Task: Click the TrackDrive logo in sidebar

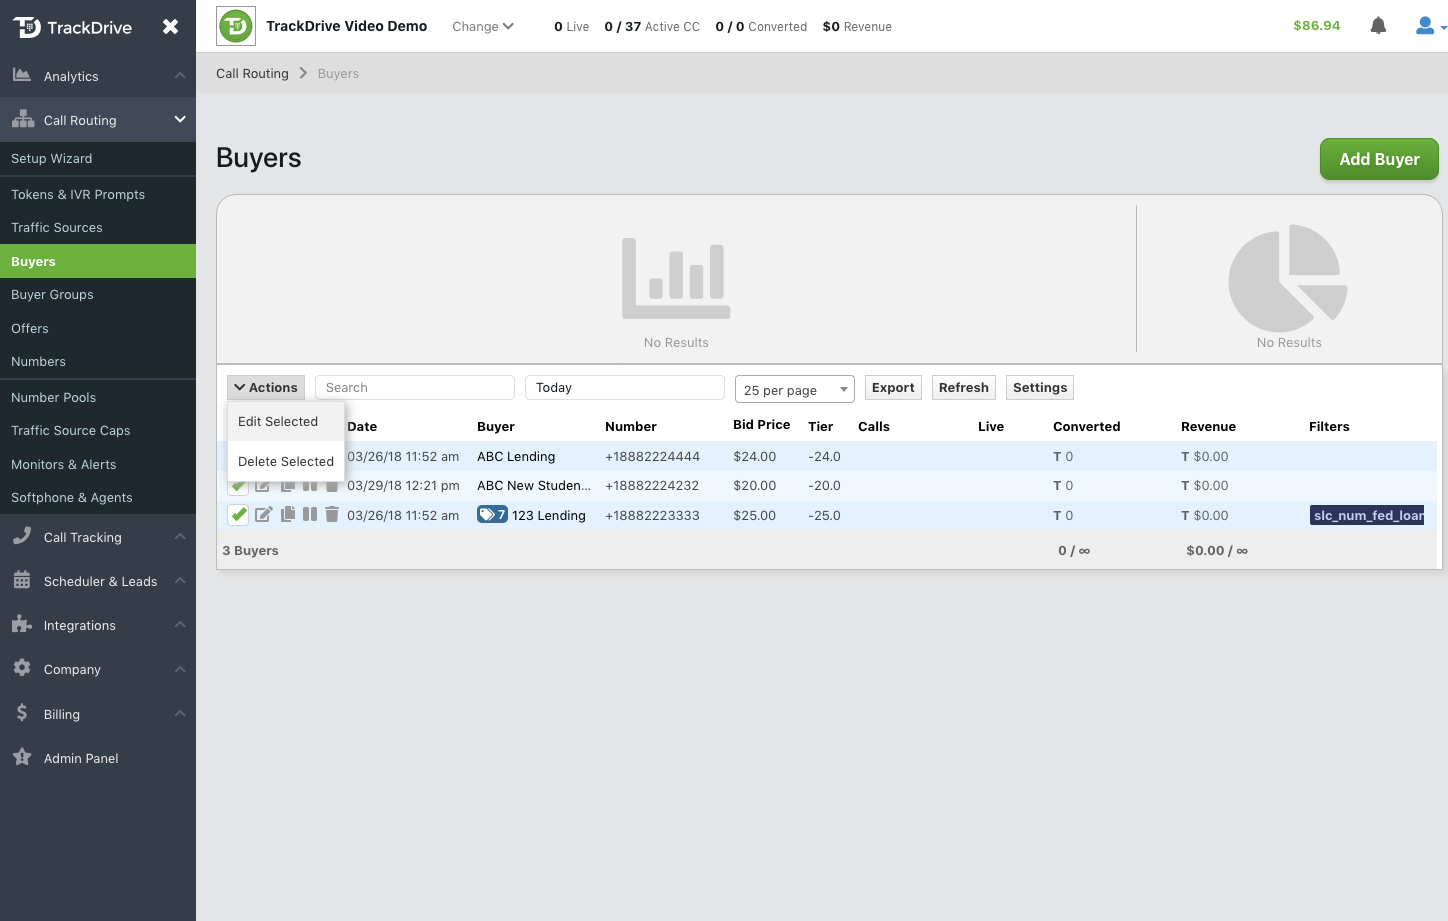Action: click(72, 27)
